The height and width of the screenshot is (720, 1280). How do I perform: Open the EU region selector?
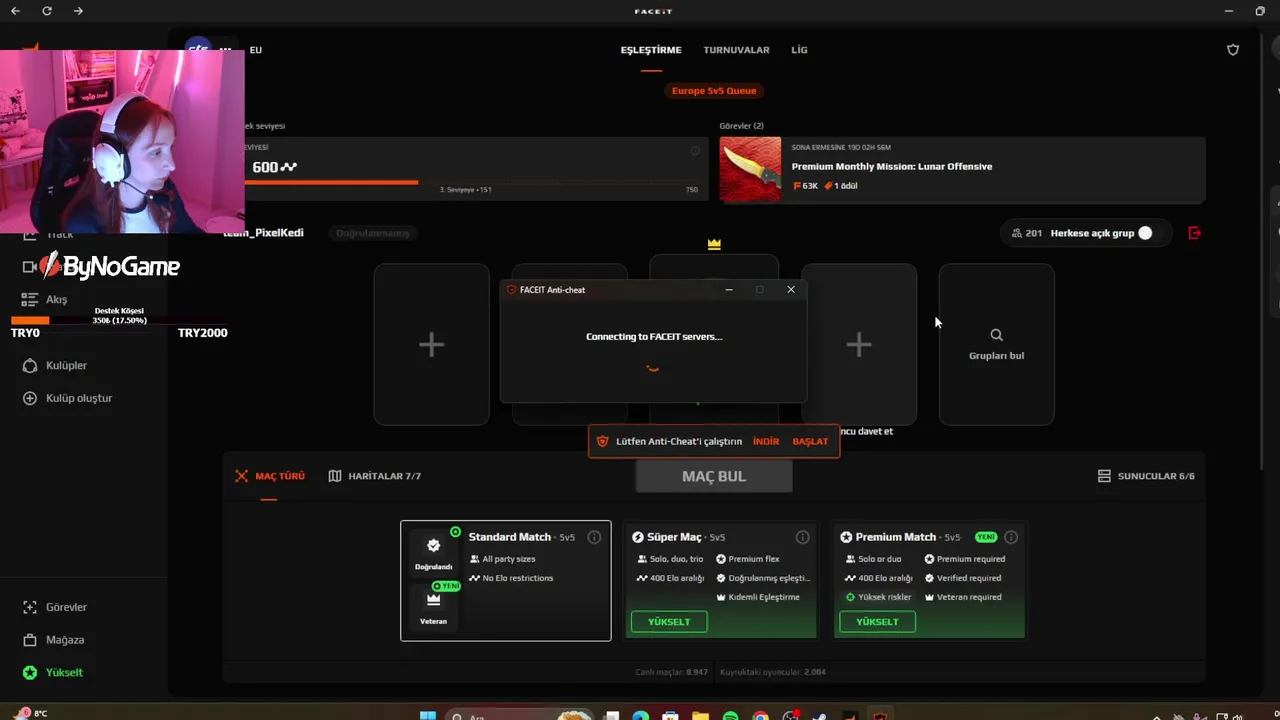point(256,50)
